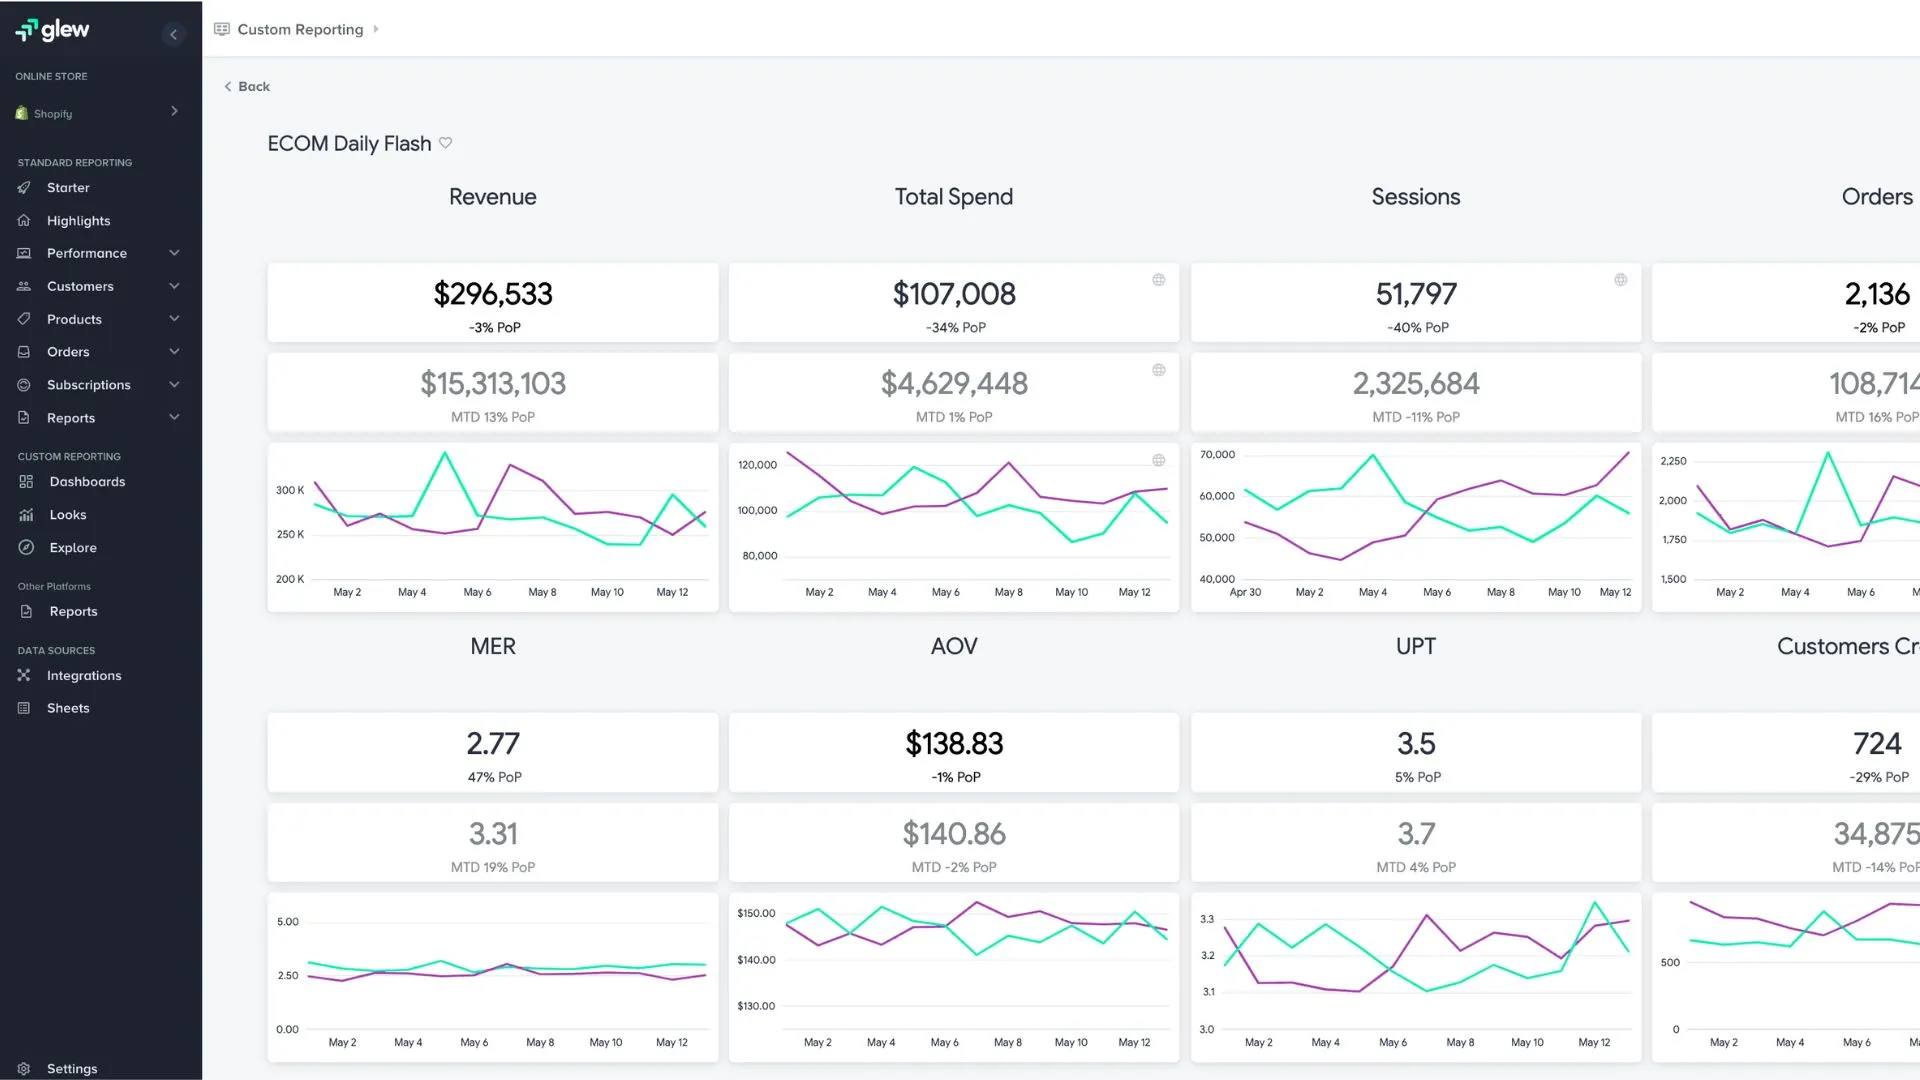The image size is (1920, 1080).
Task: Click the Reports document icon under Standard Reporting
Action: [24, 418]
